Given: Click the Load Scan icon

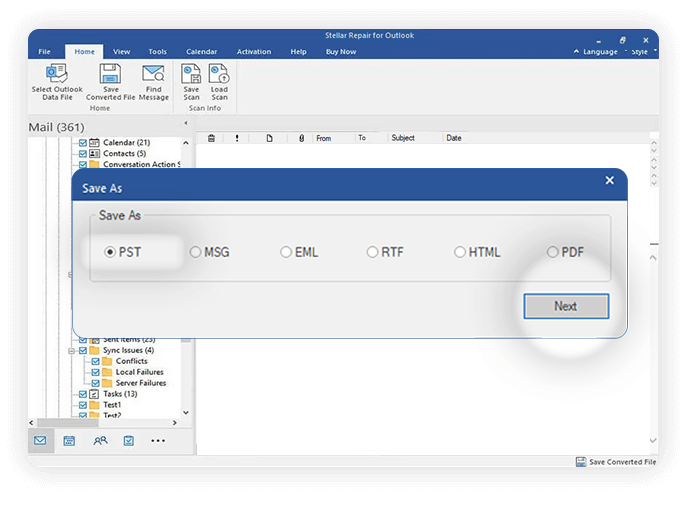Looking at the screenshot, I should tap(219, 74).
